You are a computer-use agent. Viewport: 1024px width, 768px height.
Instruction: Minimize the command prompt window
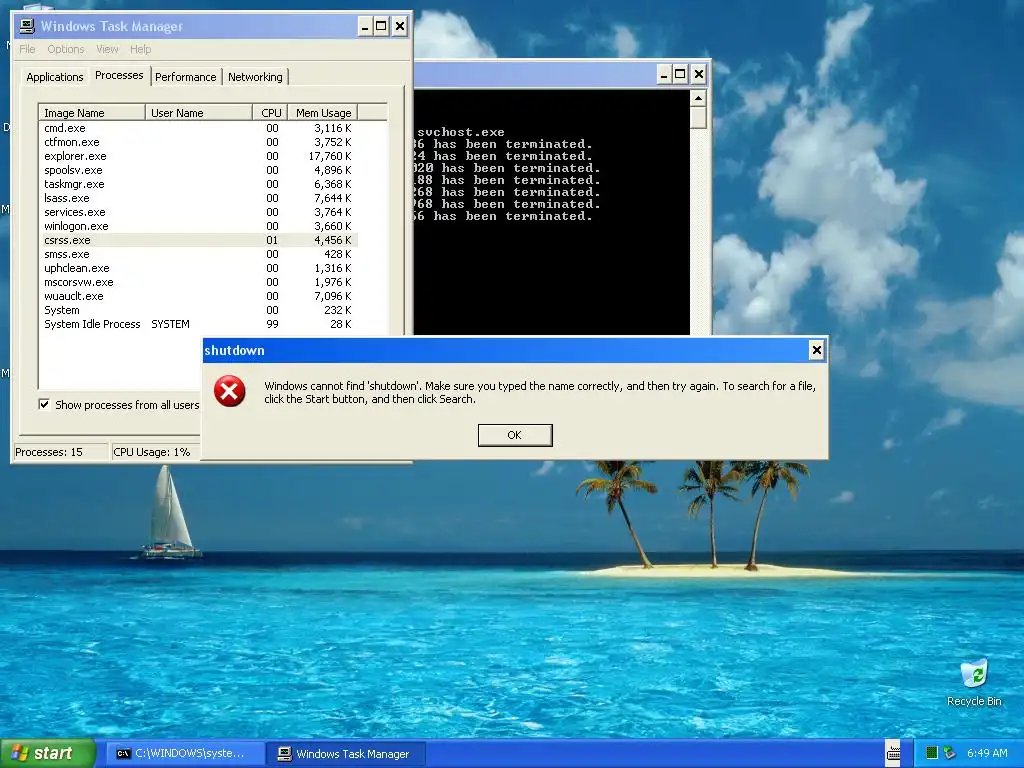664,74
